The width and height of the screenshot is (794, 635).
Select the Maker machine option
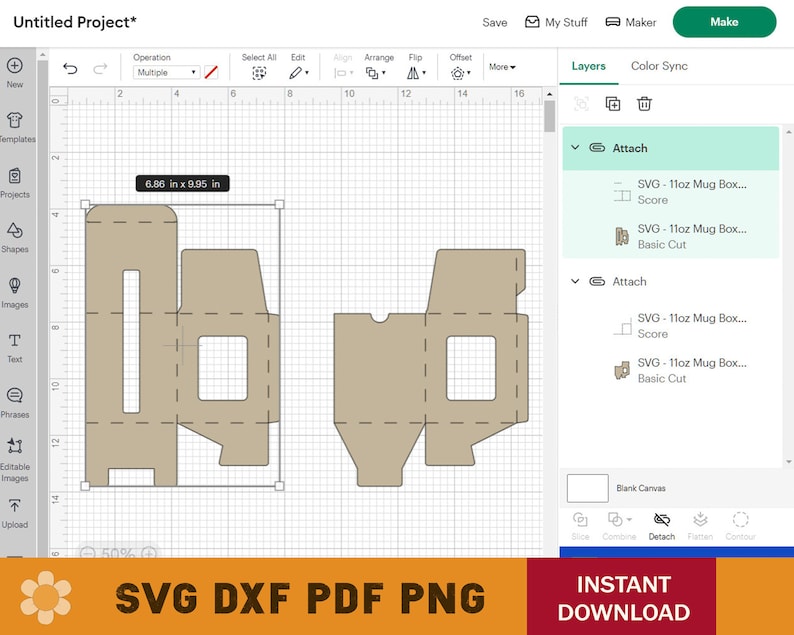[631, 22]
